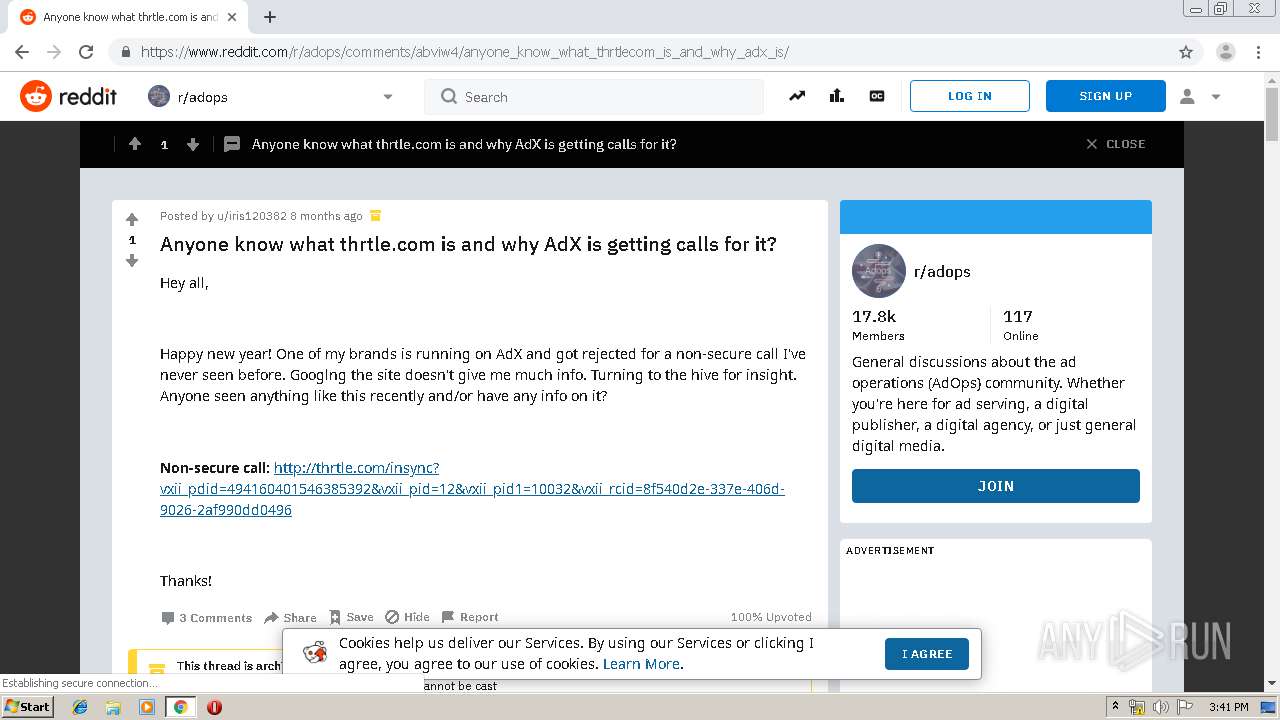Hide this post
The width and height of the screenshot is (1280, 720).
(408, 618)
